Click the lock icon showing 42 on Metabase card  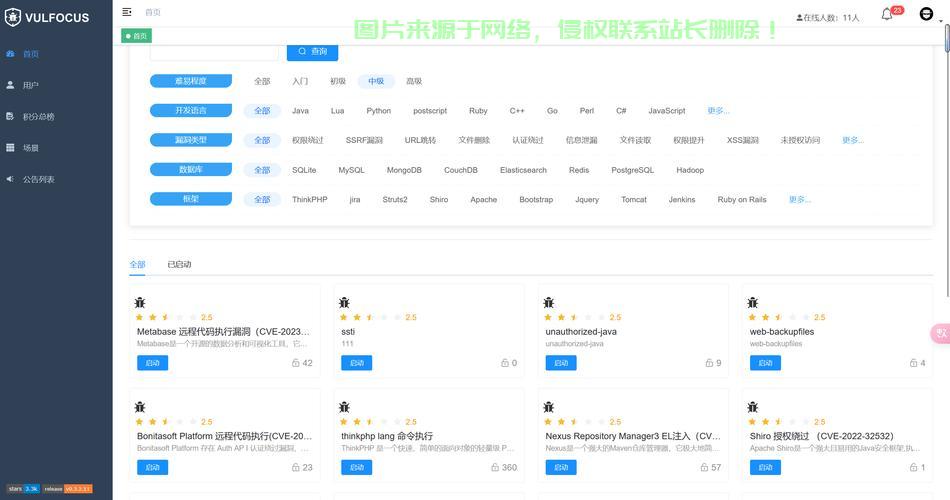pyautogui.click(x=296, y=363)
